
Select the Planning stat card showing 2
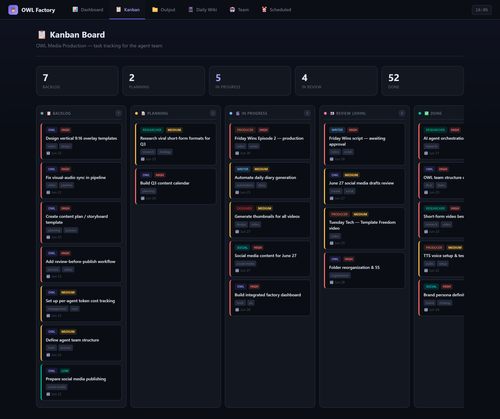164,81
